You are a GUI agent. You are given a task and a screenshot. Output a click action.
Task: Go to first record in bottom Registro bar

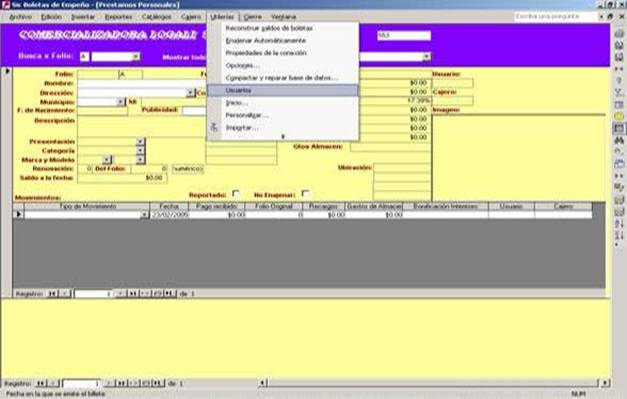pos(40,383)
